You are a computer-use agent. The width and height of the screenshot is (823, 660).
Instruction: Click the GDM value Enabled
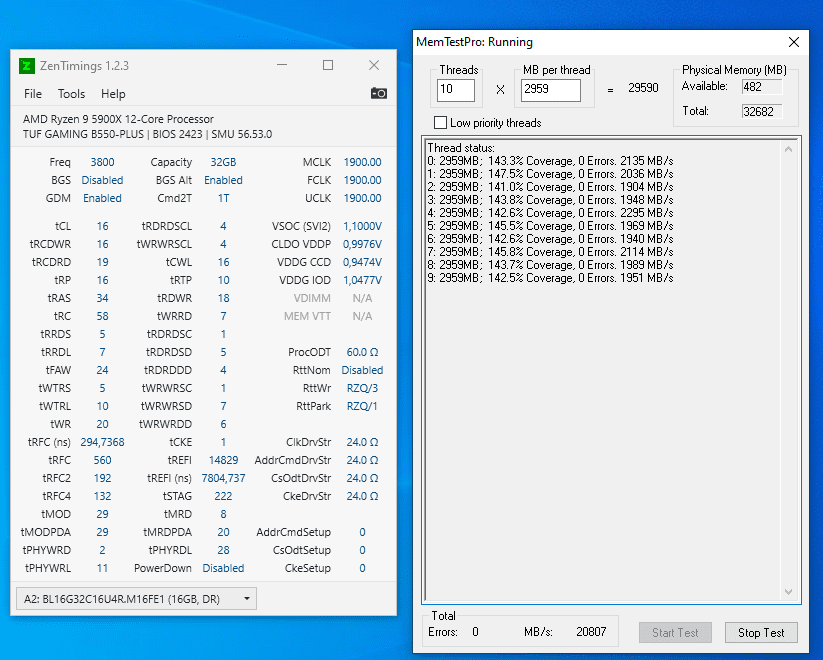click(102, 198)
